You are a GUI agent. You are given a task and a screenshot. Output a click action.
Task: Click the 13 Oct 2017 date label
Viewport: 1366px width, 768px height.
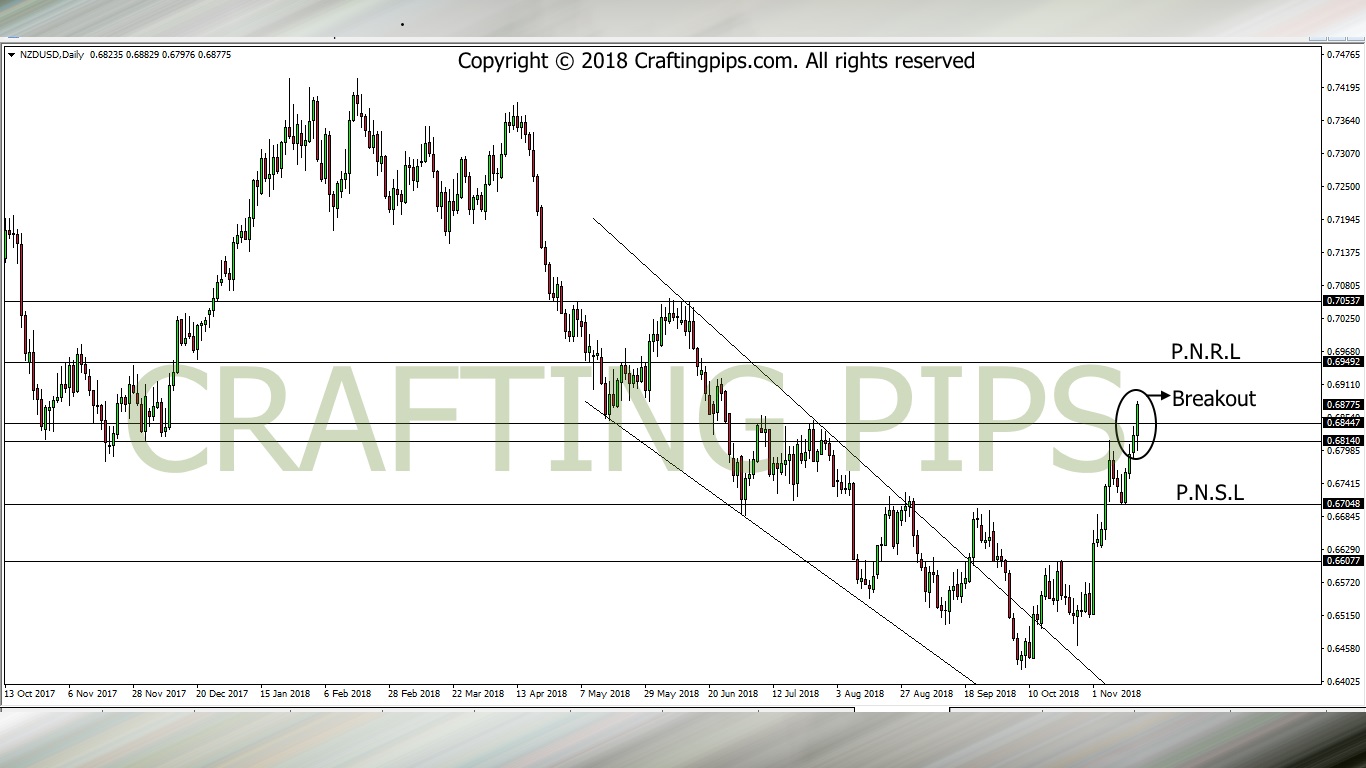pyautogui.click(x=28, y=693)
